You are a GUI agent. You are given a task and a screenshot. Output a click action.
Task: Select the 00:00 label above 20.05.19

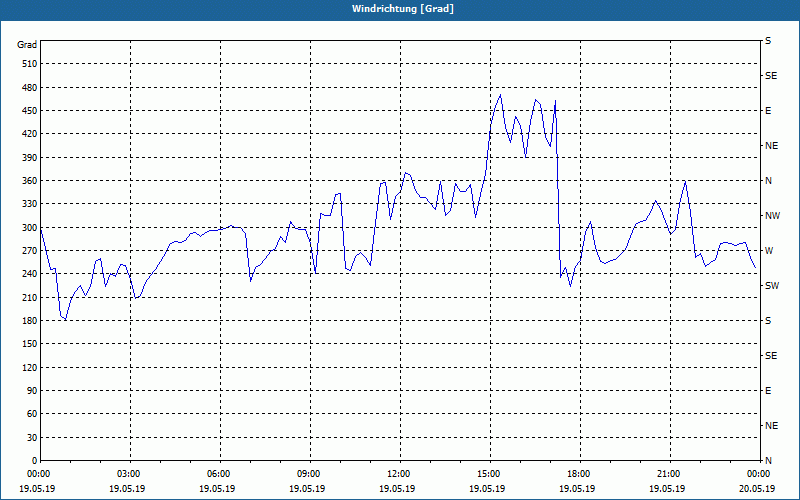759,474
